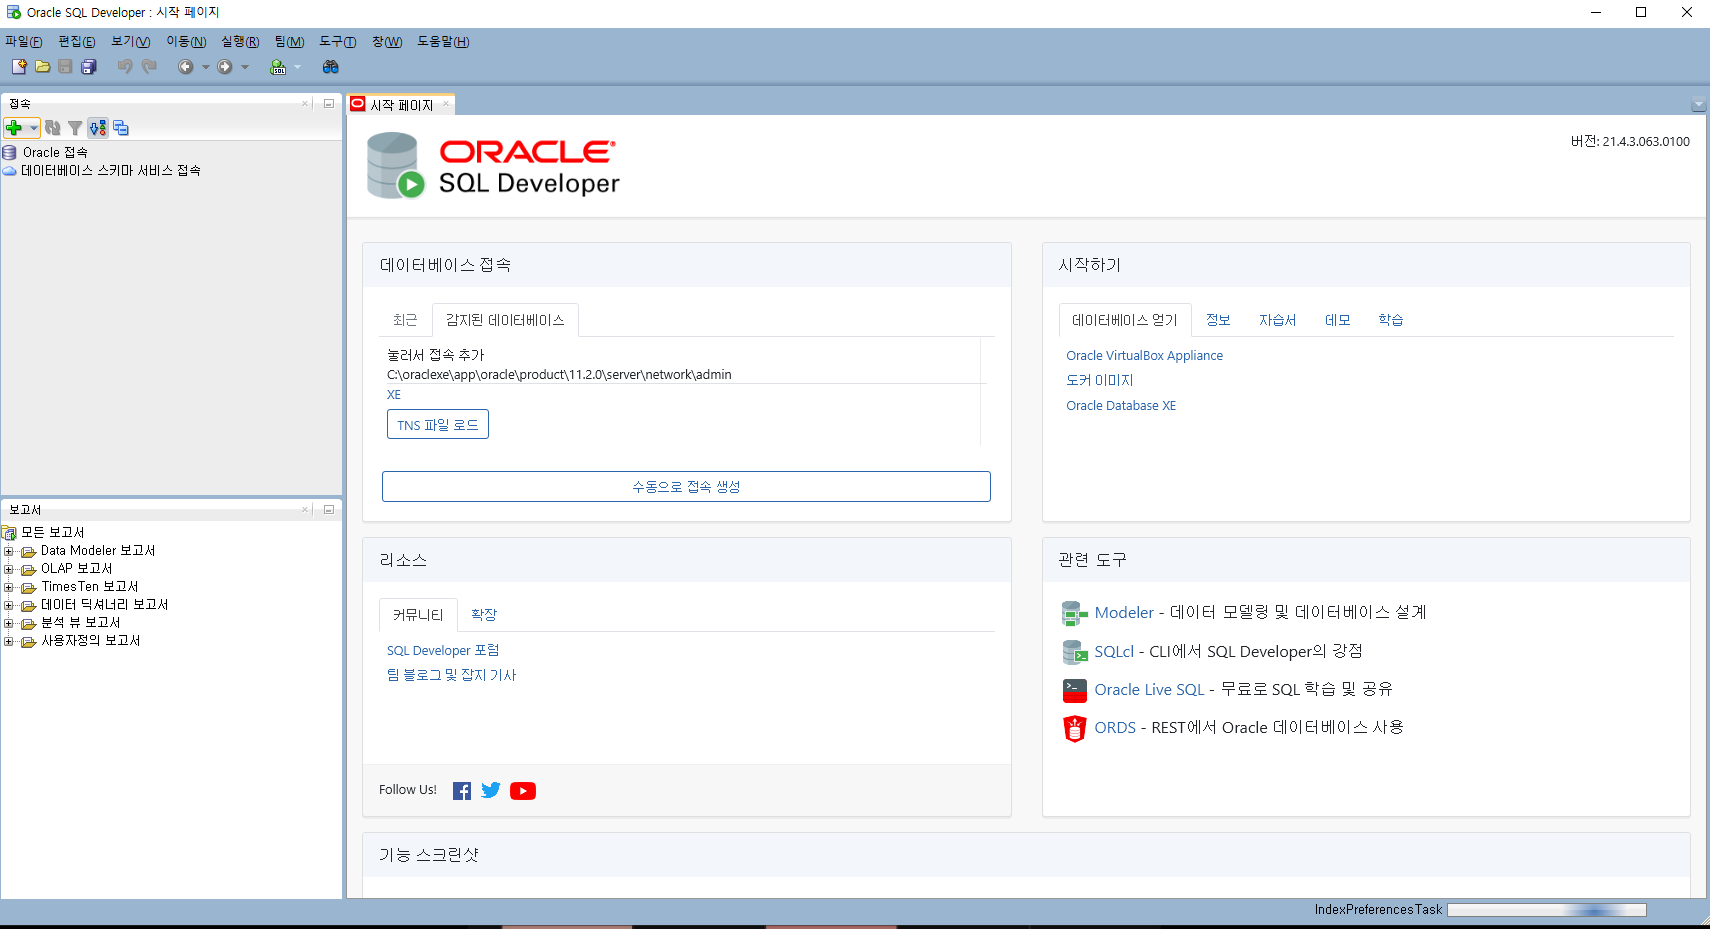The width and height of the screenshot is (1710, 929).
Task: Expand the 분석 뷰 보고서 node
Action: point(8,623)
